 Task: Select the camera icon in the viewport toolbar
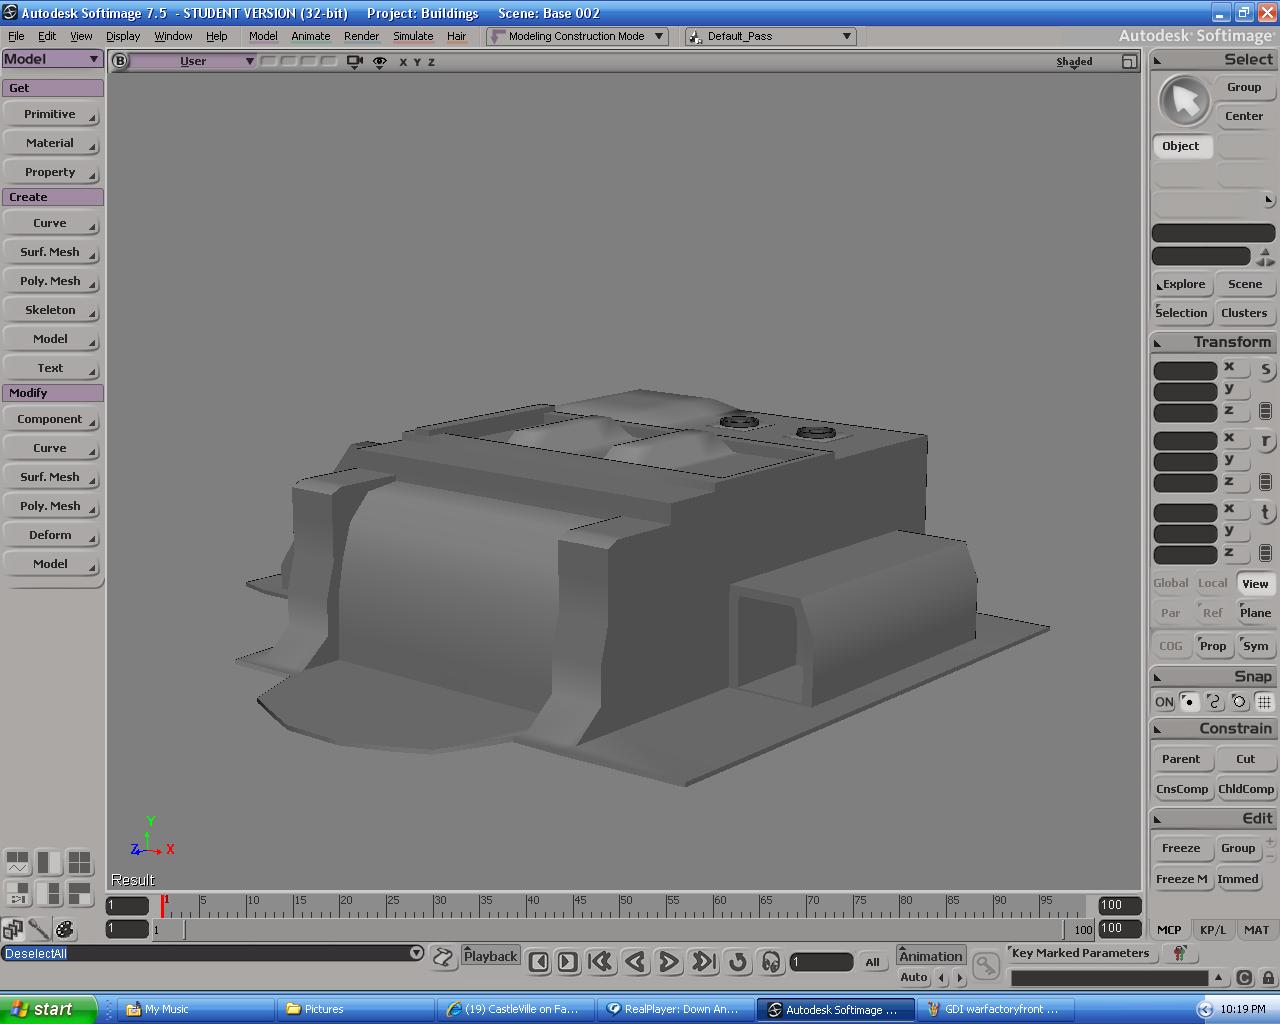(354, 61)
